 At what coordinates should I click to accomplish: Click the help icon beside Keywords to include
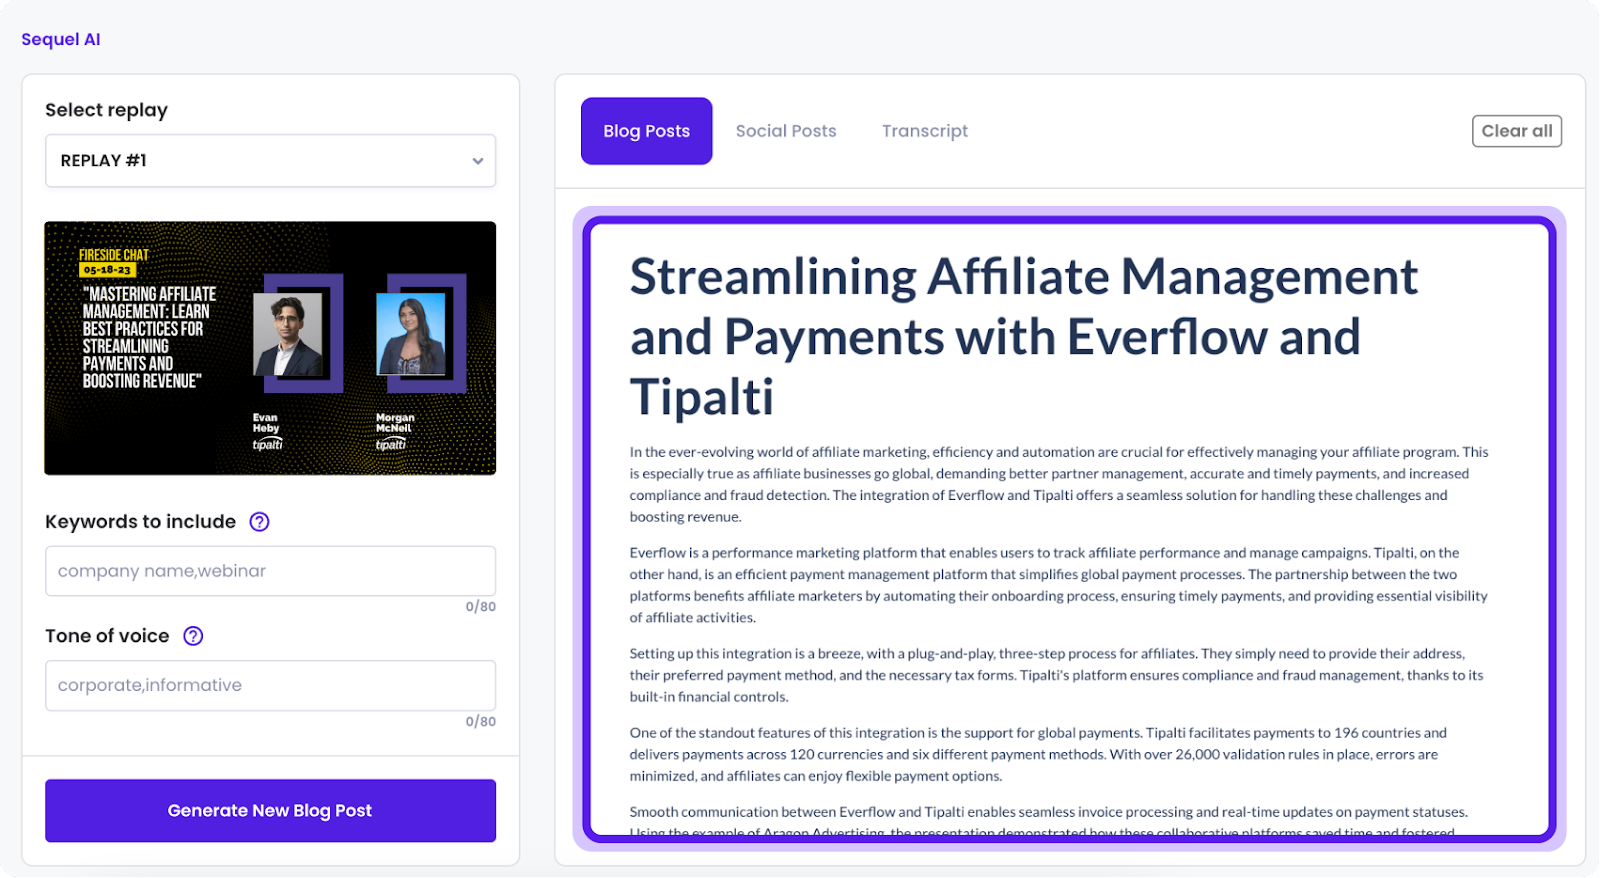click(259, 522)
